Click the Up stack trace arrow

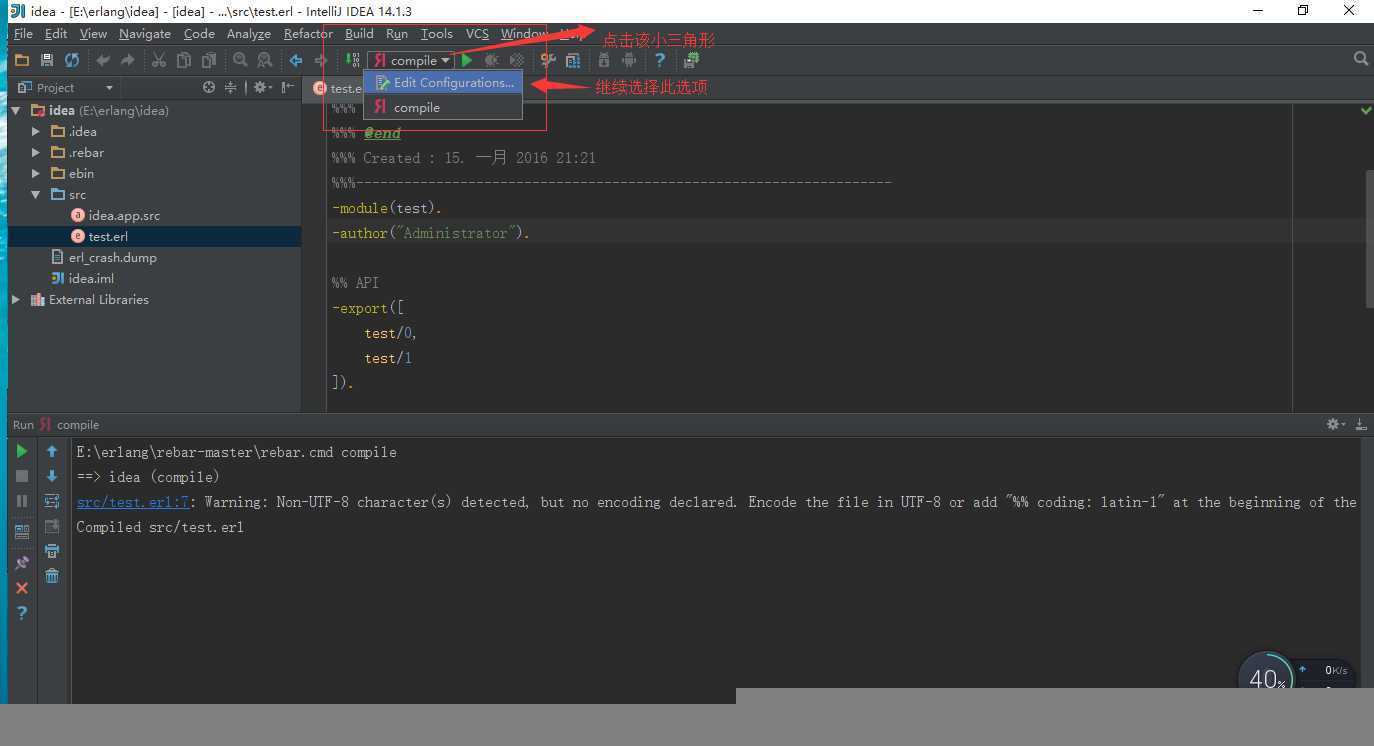coord(52,451)
